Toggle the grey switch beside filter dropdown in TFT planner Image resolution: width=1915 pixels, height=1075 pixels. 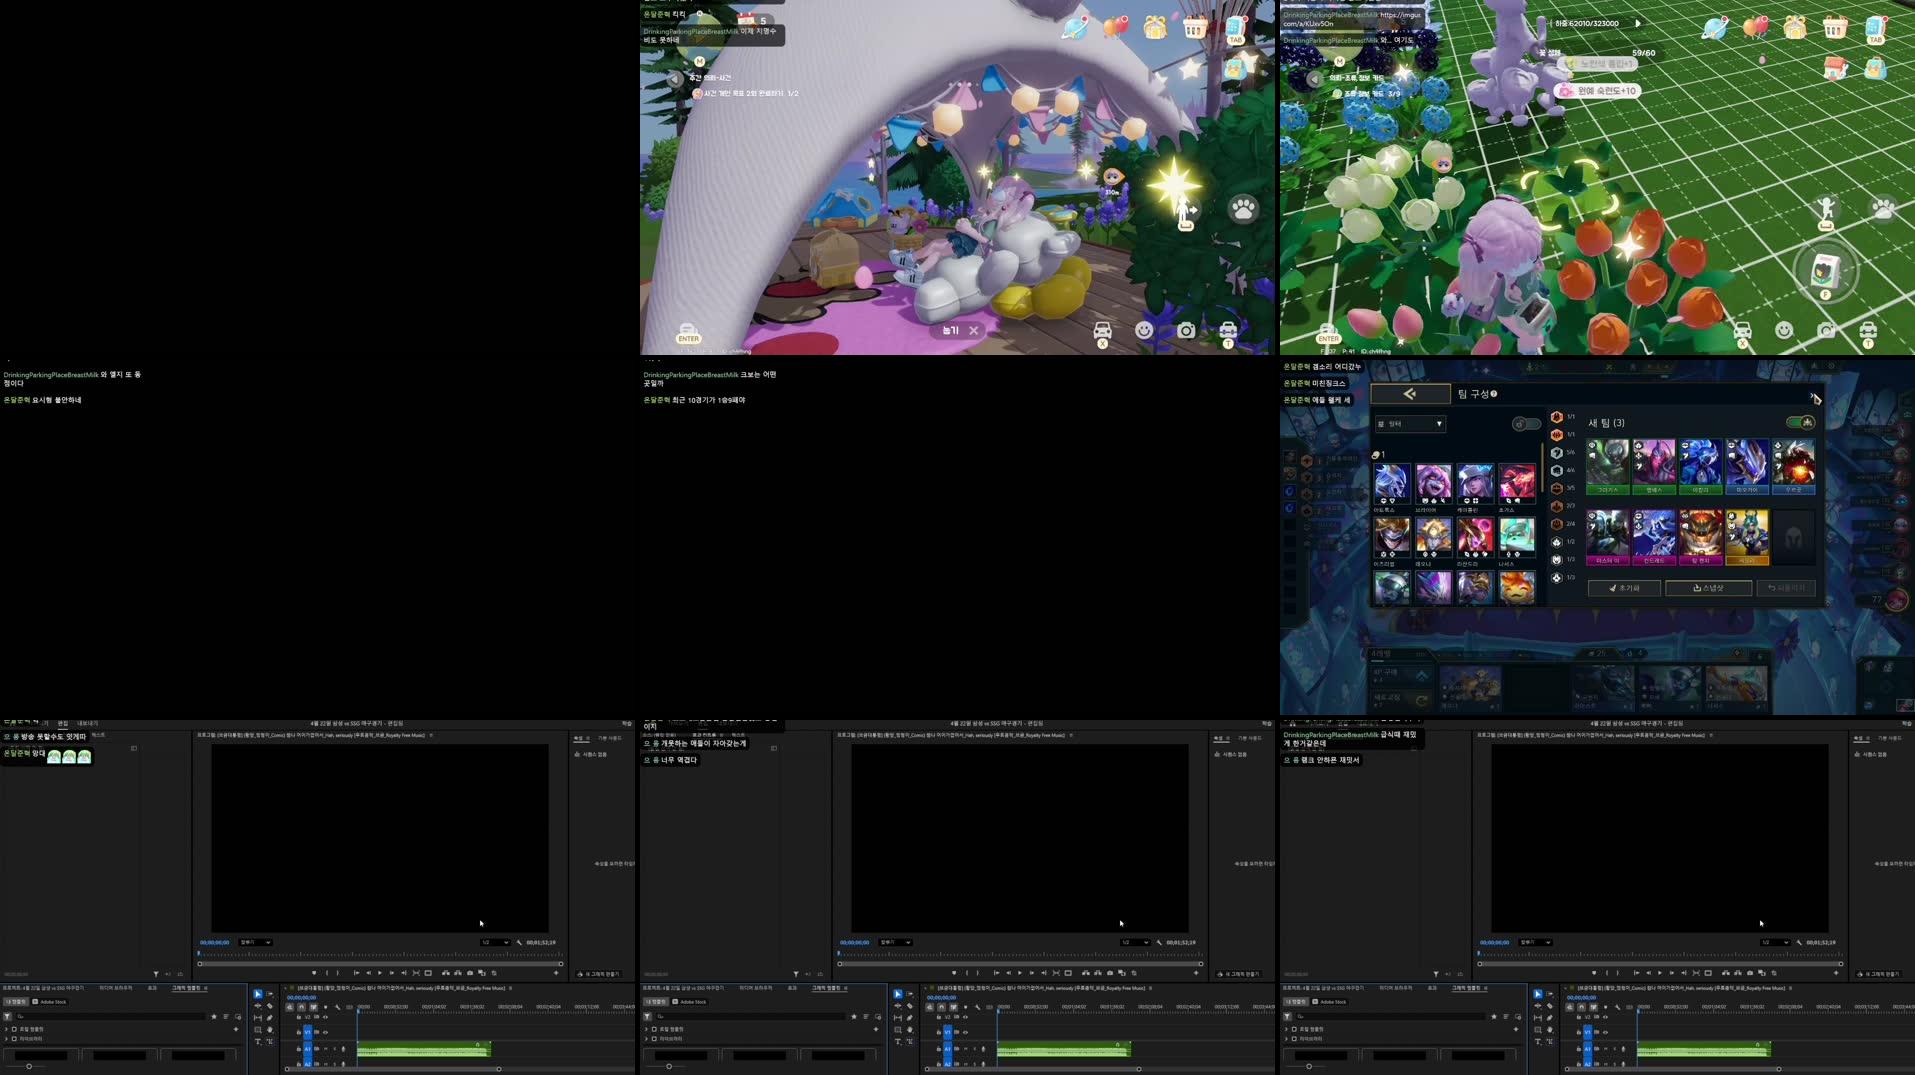[x=1526, y=424]
